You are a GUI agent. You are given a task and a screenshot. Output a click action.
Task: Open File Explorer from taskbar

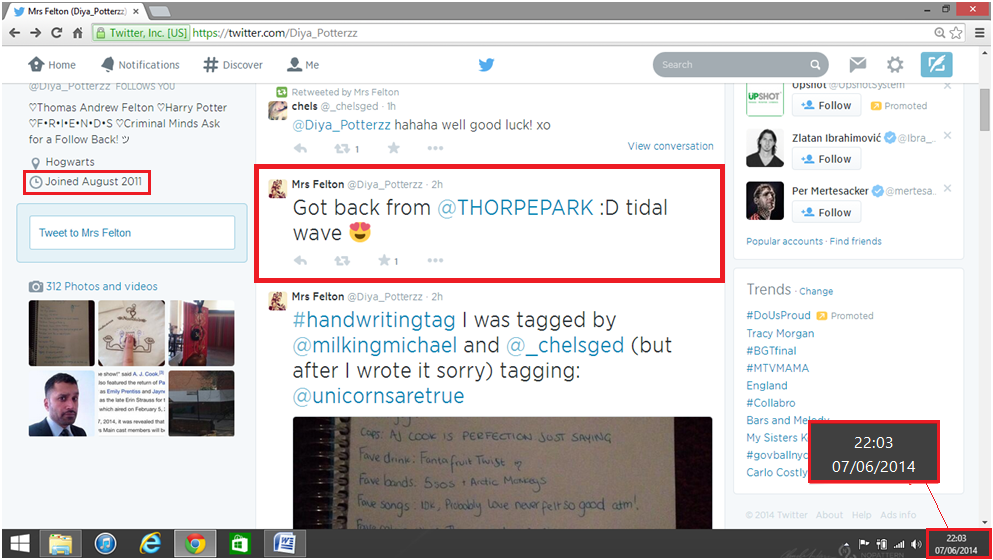tap(61, 544)
